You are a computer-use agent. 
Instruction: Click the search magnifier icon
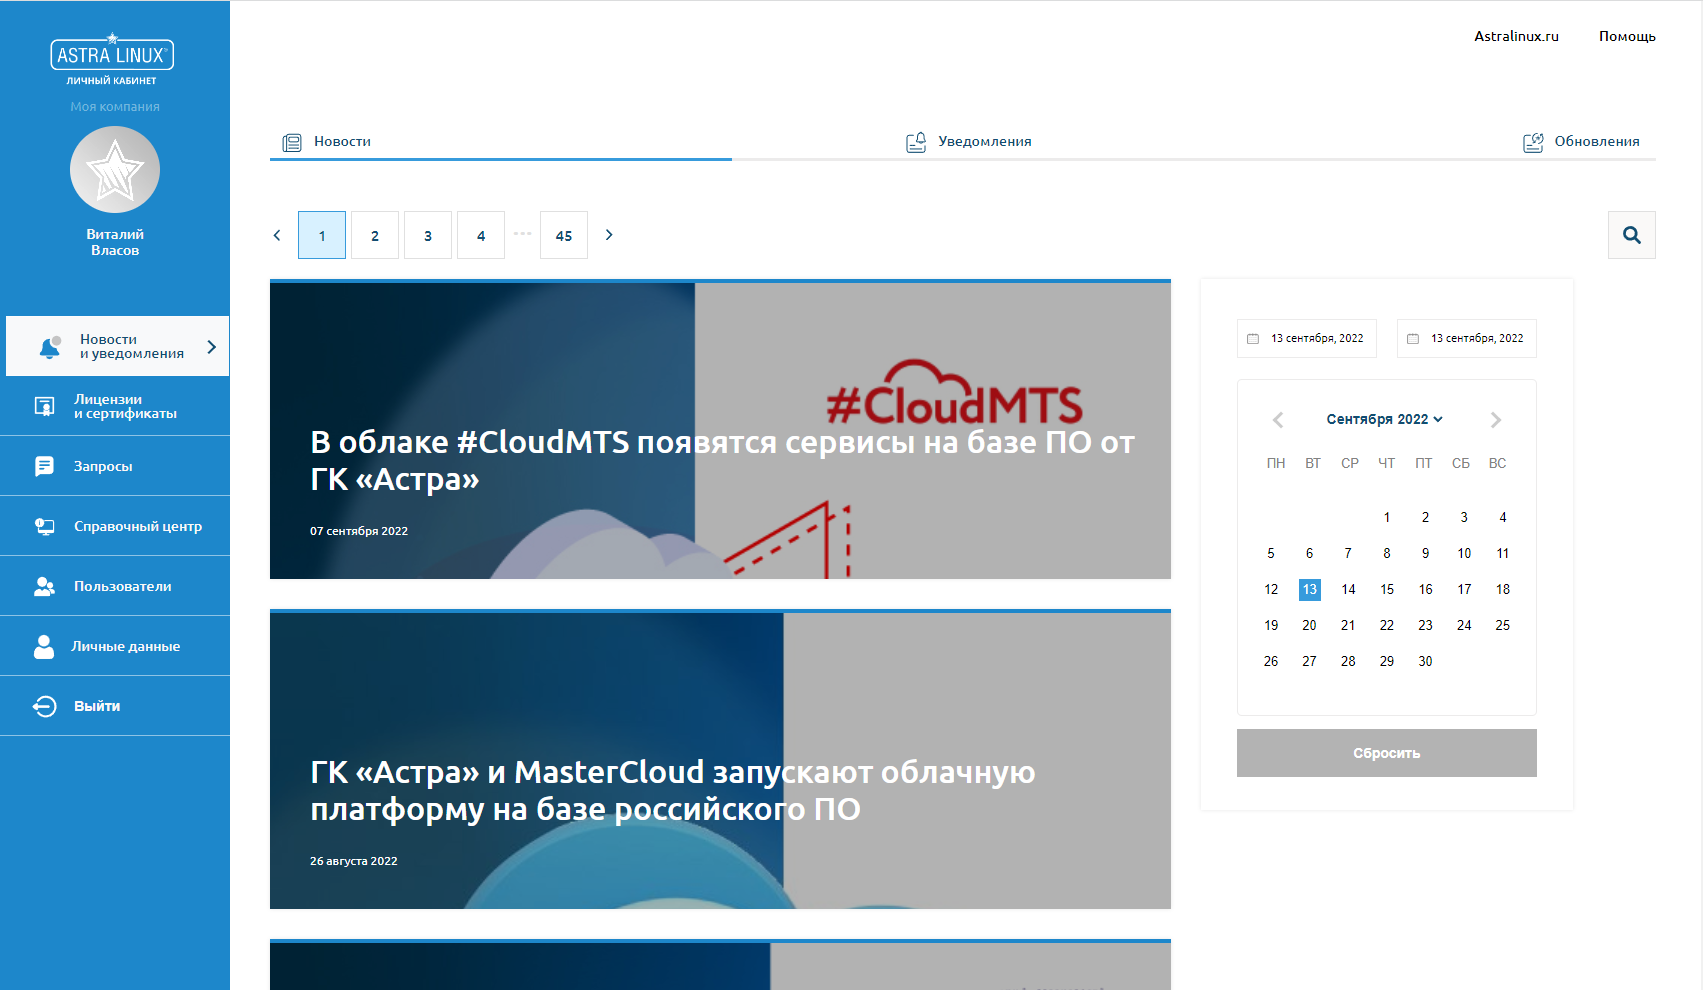1631,235
